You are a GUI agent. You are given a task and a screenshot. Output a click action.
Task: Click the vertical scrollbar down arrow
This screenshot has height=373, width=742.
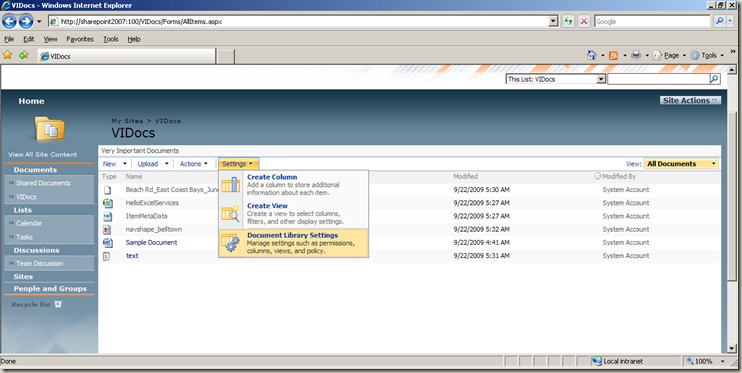point(732,349)
